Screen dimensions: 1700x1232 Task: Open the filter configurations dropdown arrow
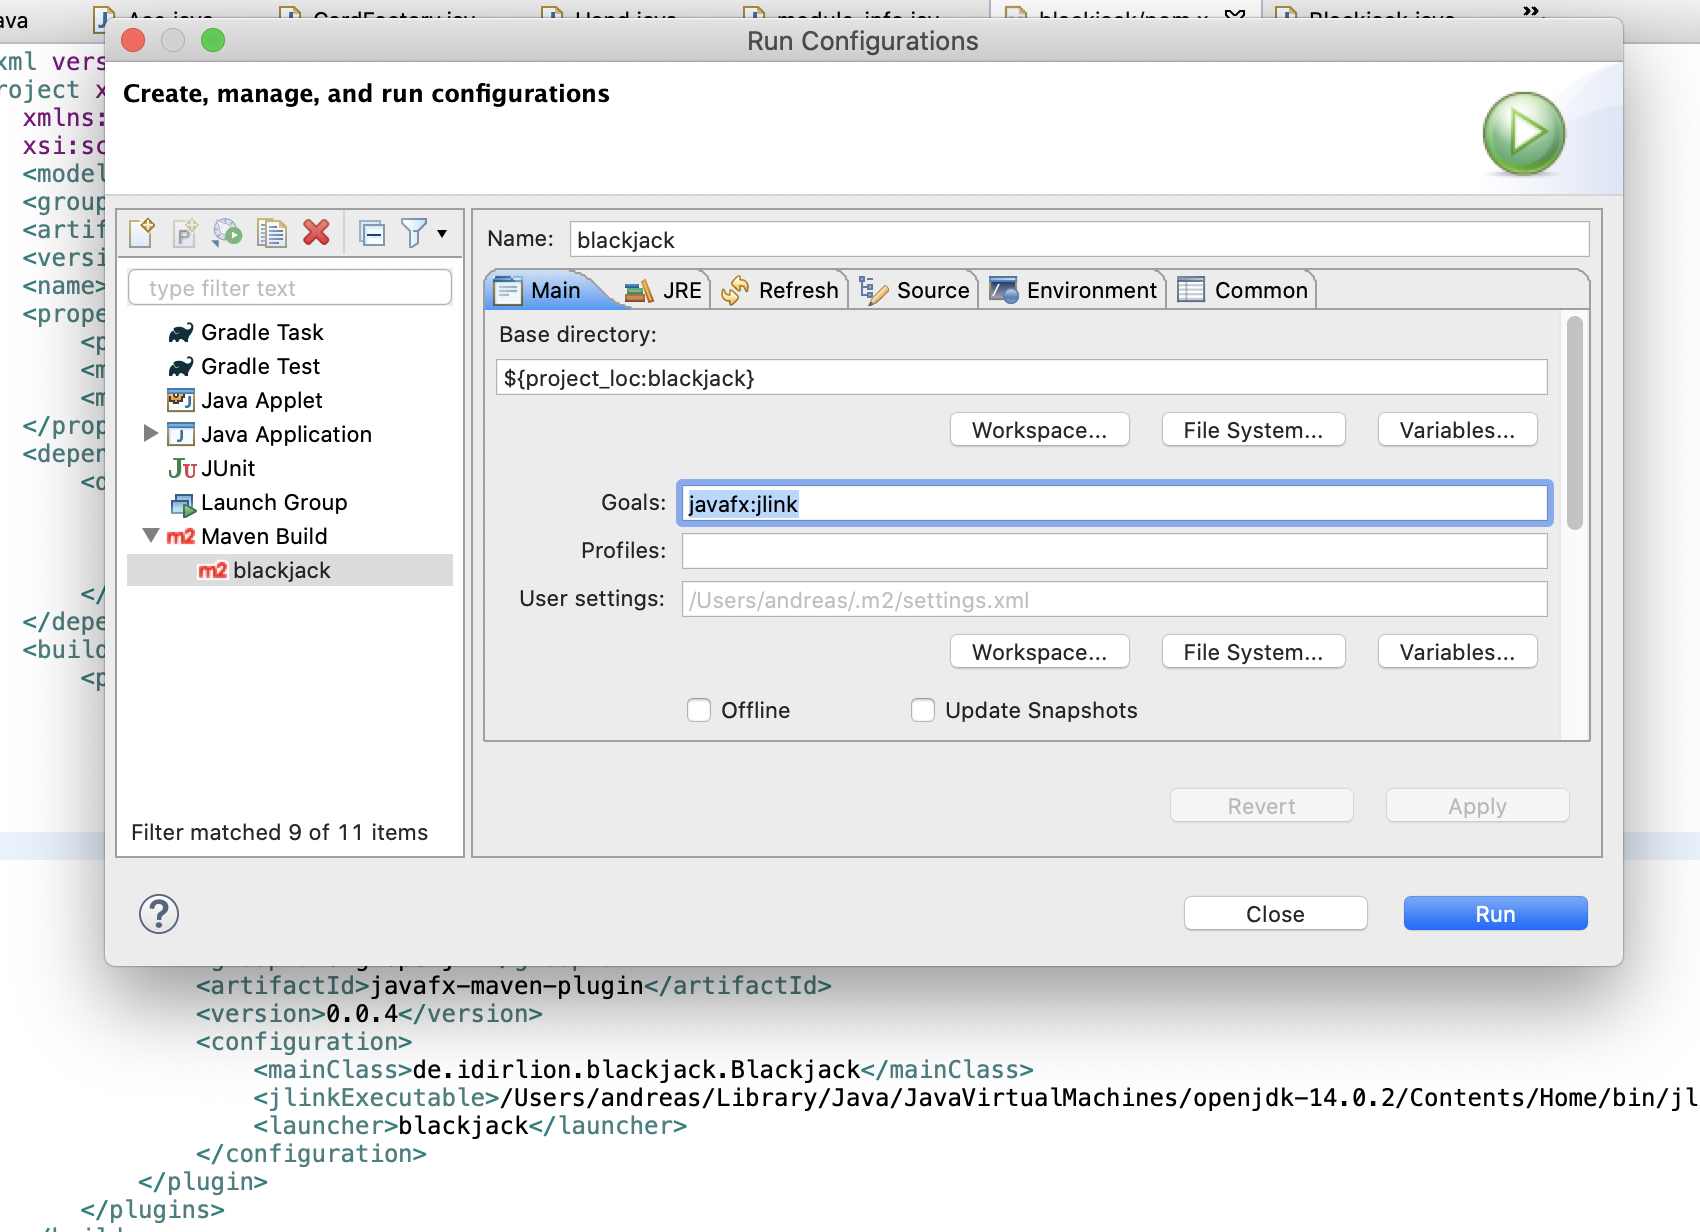pos(441,233)
